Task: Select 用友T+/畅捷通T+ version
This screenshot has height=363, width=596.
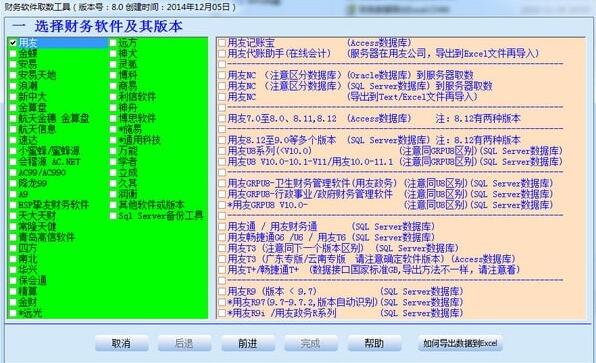Action: coord(222,270)
